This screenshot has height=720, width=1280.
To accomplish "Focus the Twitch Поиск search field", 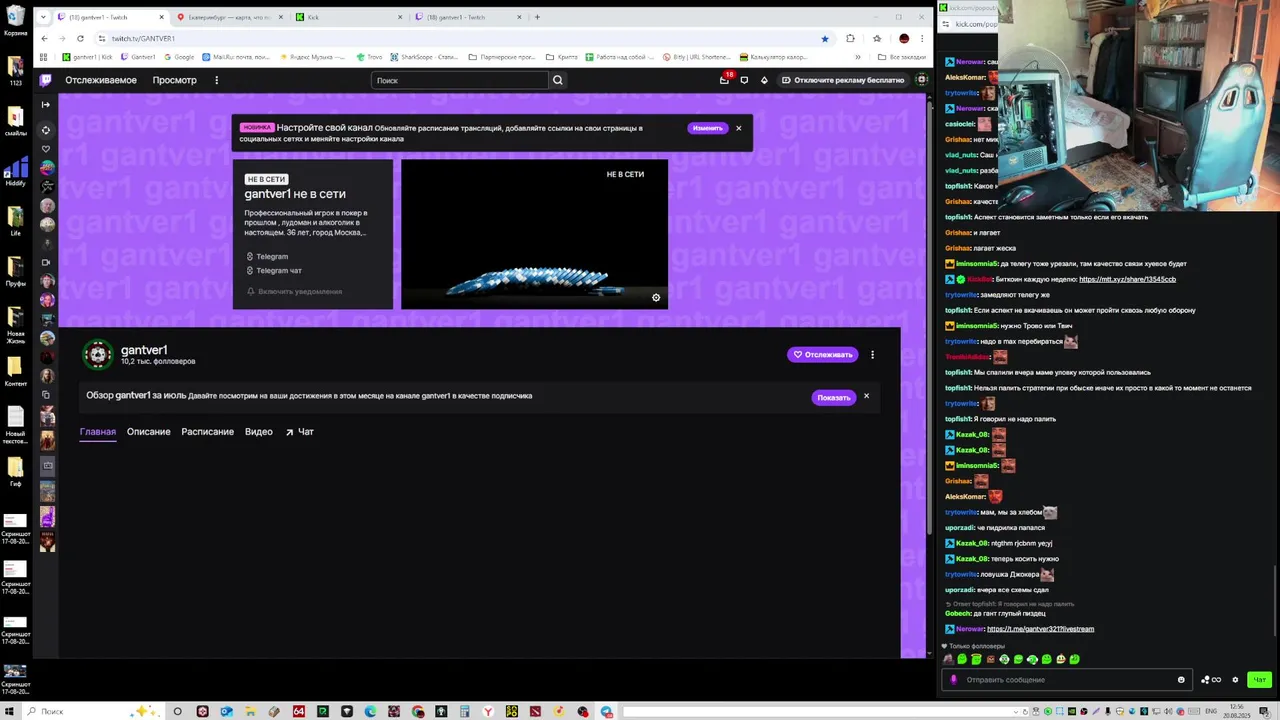I will 460,80.
